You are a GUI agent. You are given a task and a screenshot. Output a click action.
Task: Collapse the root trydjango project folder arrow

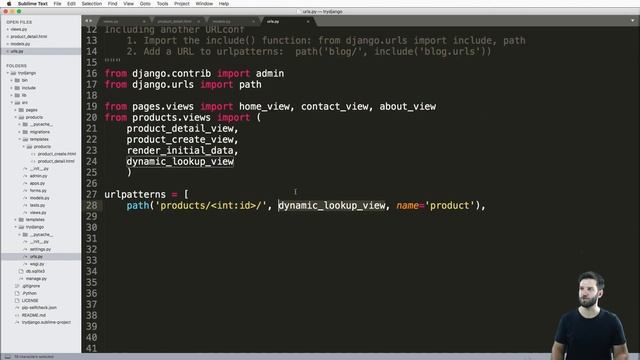tap(7, 73)
